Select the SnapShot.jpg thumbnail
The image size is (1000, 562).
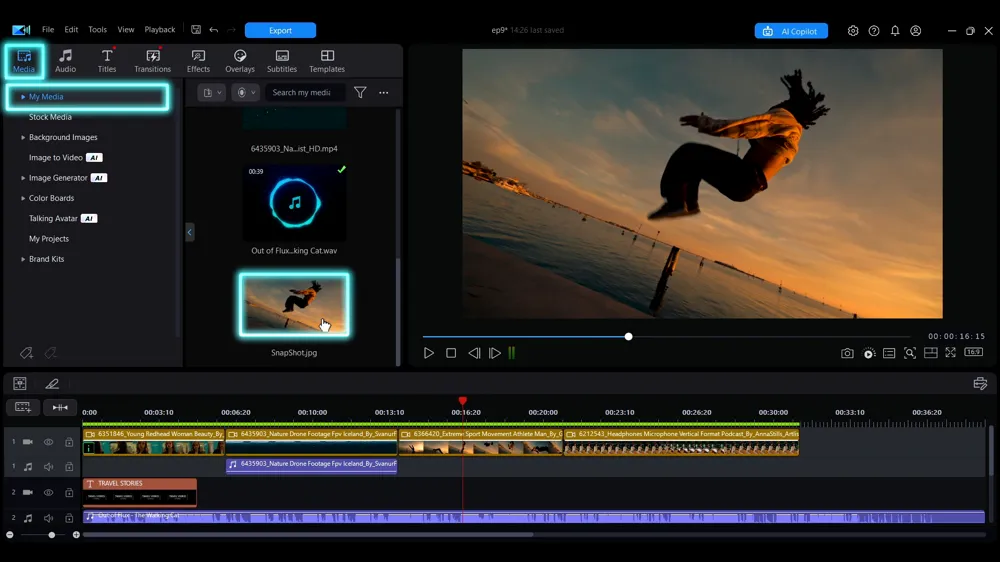point(294,304)
